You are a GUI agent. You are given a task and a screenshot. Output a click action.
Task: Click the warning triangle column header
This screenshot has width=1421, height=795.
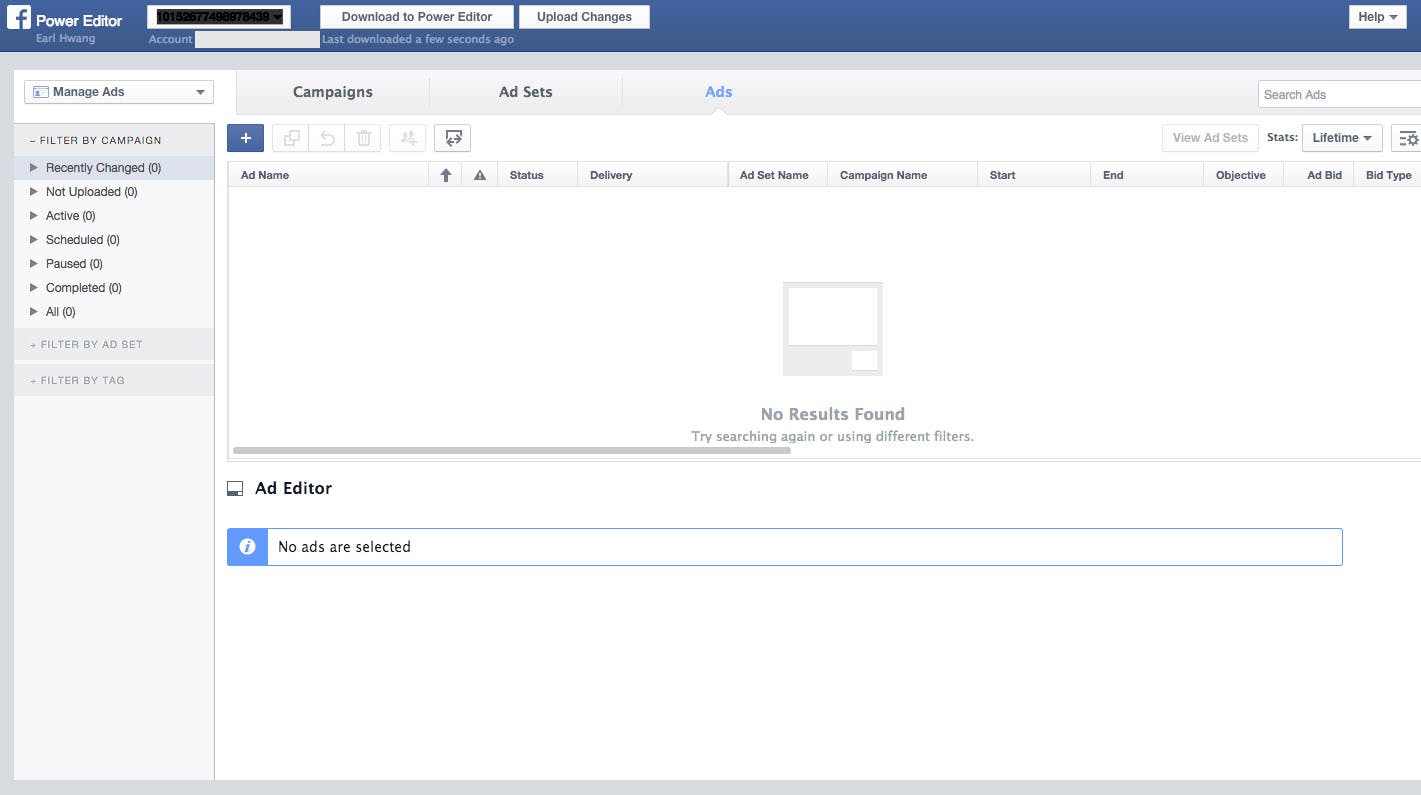click(480, 175)
